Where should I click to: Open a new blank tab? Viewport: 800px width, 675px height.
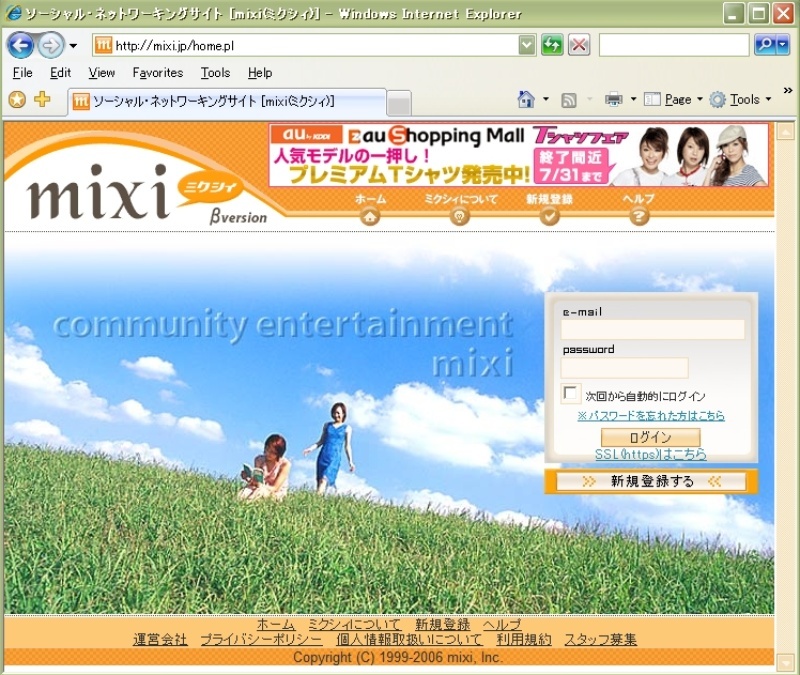[399, 104]
